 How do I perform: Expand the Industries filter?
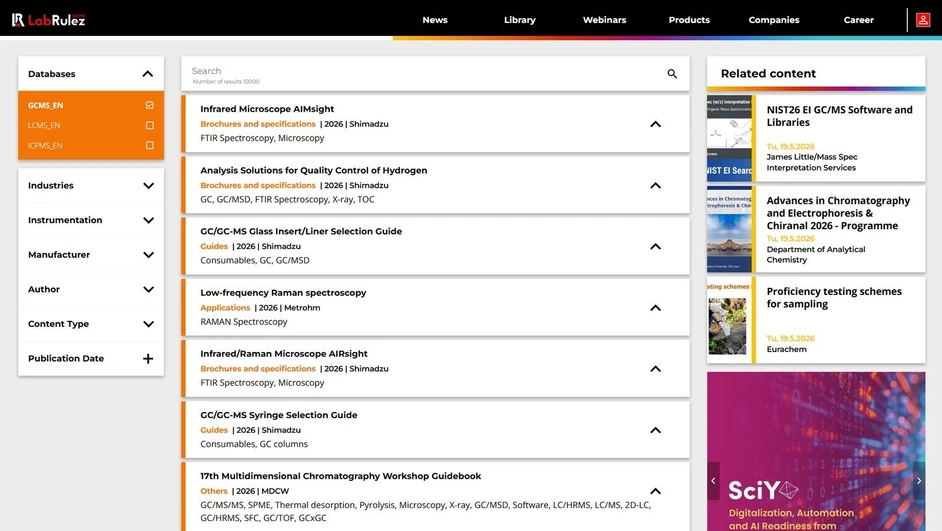pyautogui.click(x=148, y=186)
